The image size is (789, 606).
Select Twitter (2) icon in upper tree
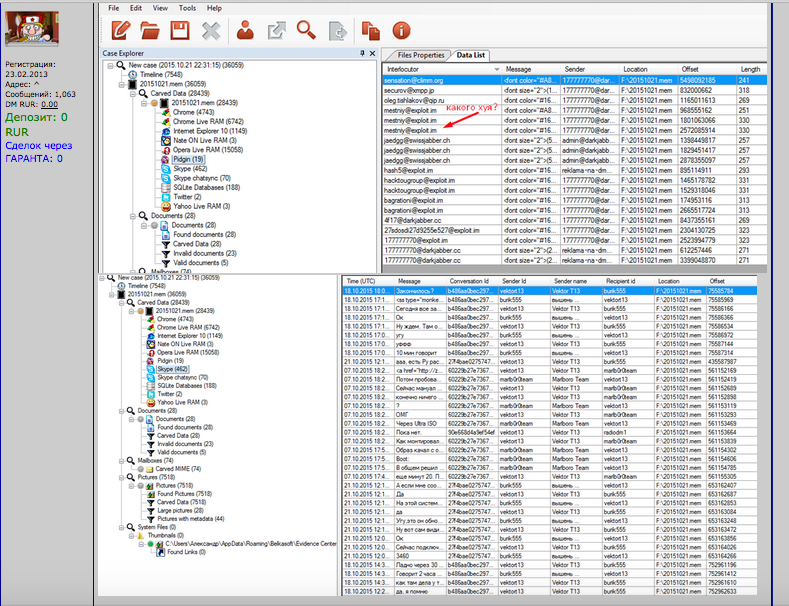tap(166, 197)
